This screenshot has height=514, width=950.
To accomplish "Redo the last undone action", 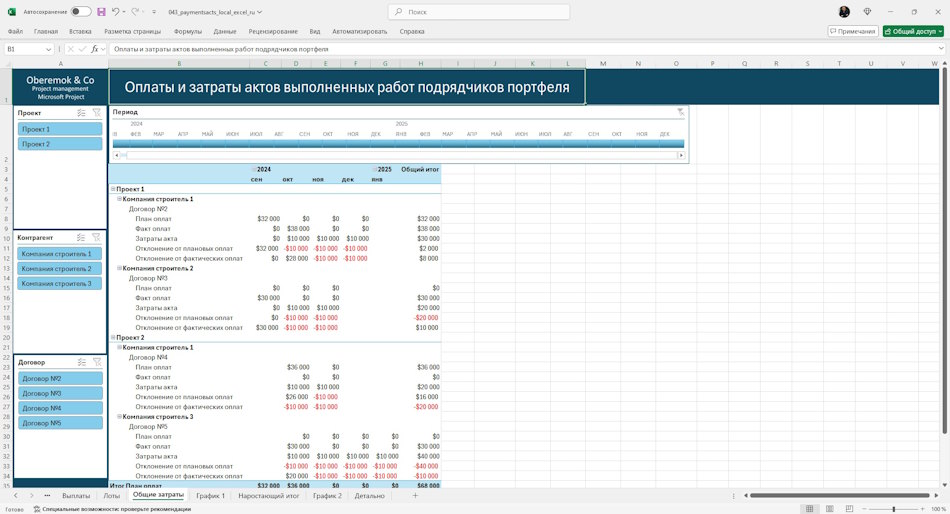I will [135, 12].
